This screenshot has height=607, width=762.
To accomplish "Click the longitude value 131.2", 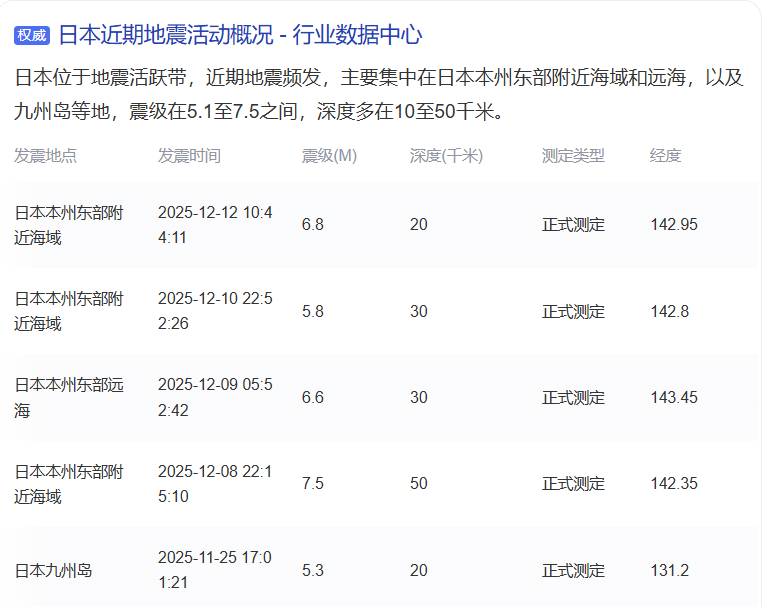I will click(x=669, y=570).
